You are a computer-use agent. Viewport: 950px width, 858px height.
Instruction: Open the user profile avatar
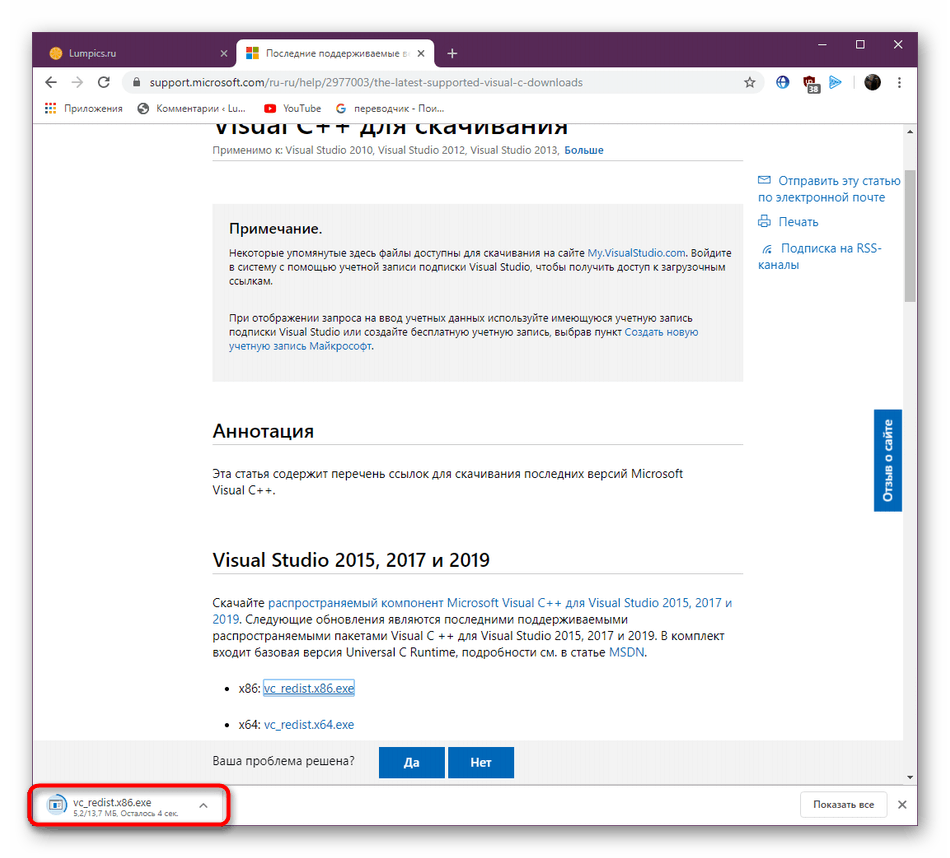[x=872, y=82]
